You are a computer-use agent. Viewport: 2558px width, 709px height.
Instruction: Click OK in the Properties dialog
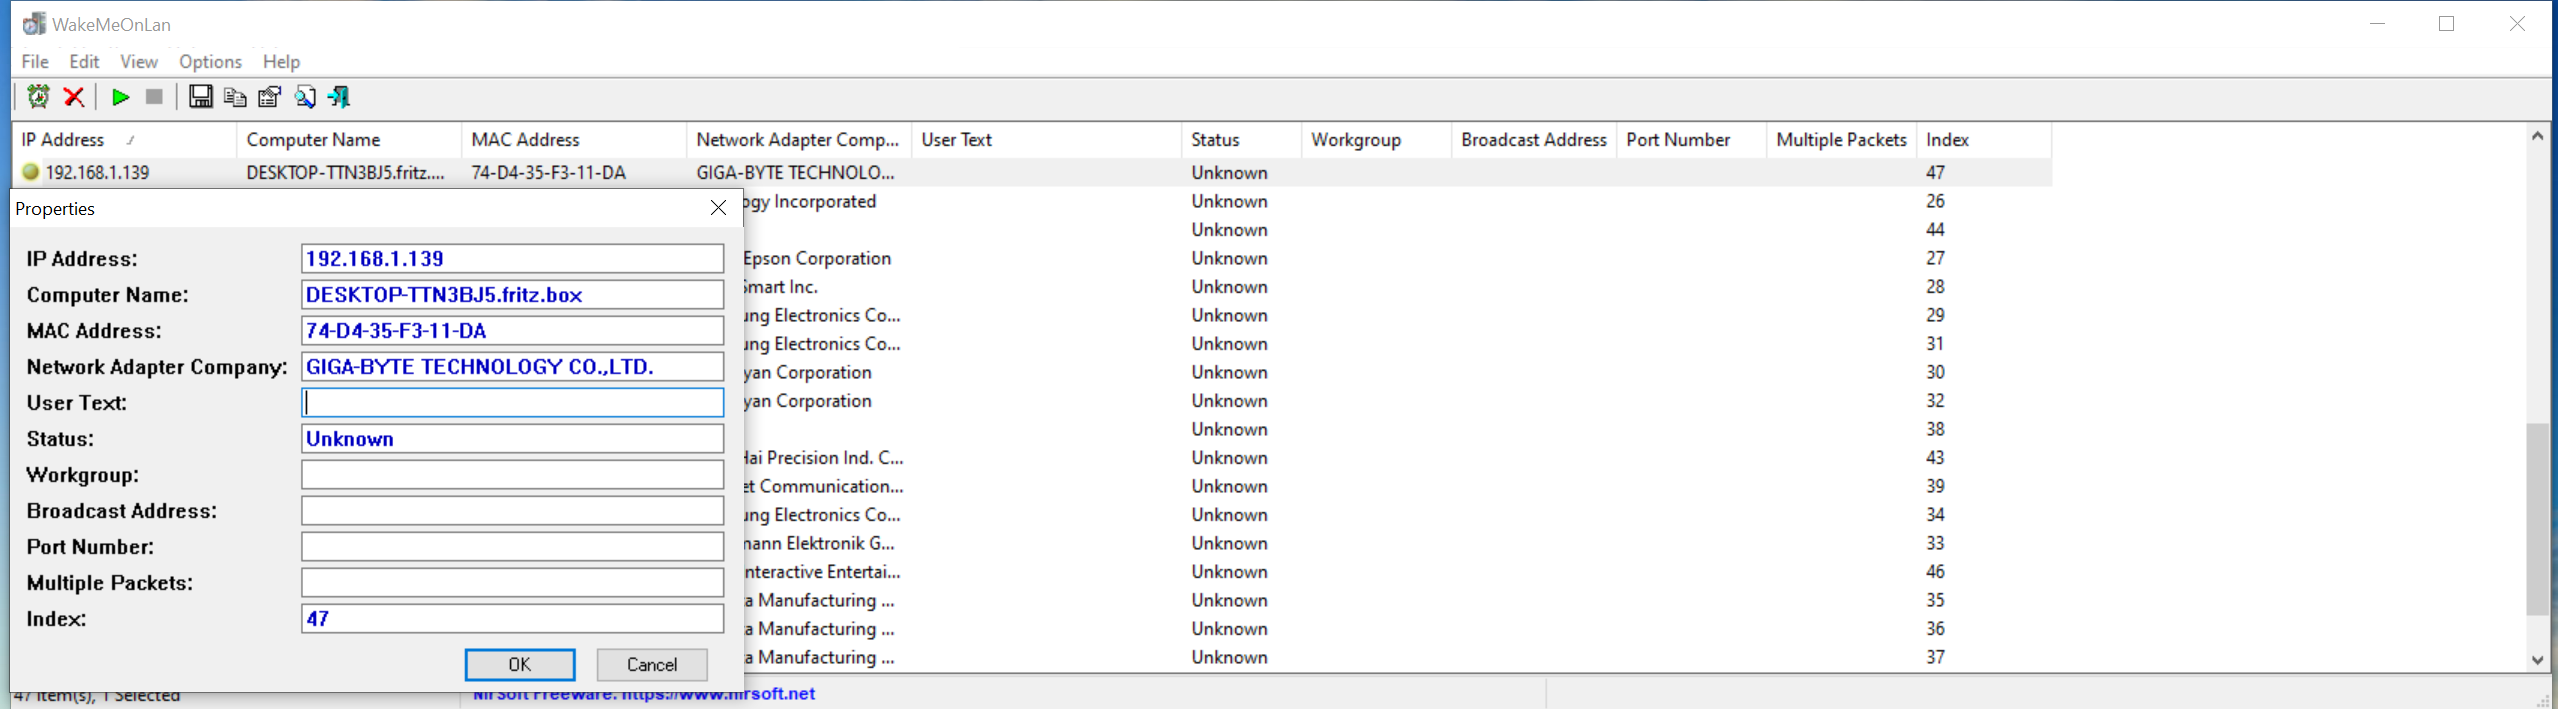click(520, 665)
